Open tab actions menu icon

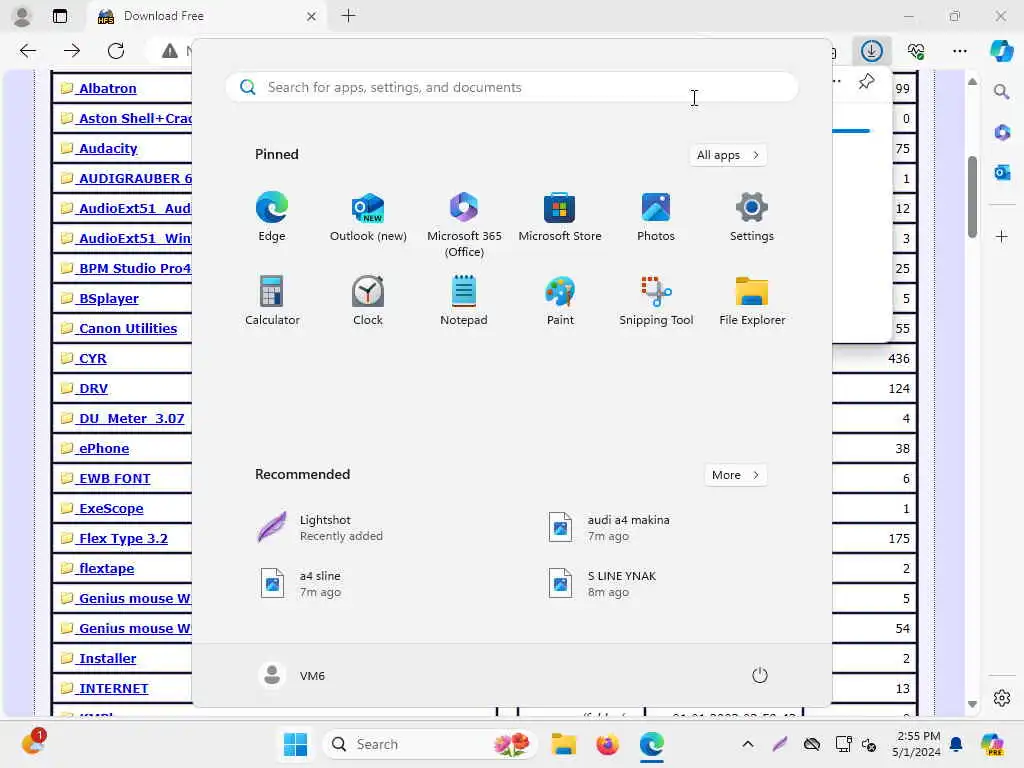(59, 16)
